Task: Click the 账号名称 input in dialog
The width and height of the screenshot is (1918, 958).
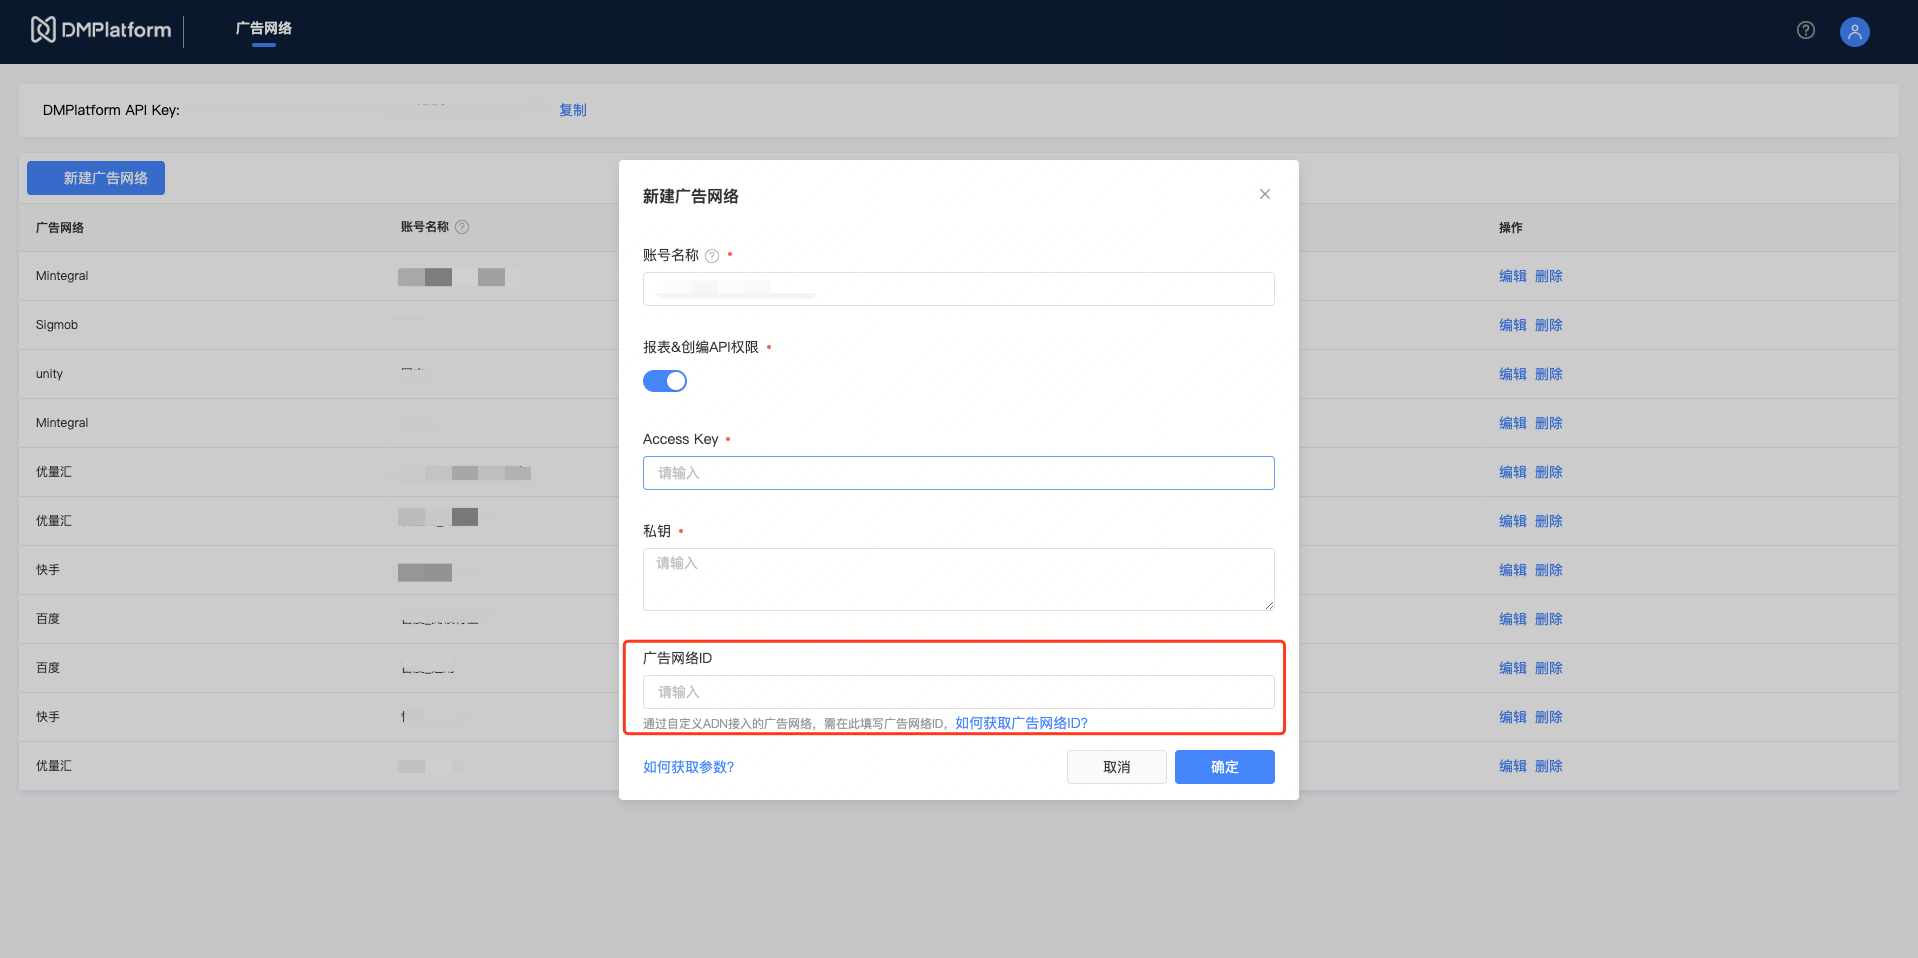Action: click(958, 289)
